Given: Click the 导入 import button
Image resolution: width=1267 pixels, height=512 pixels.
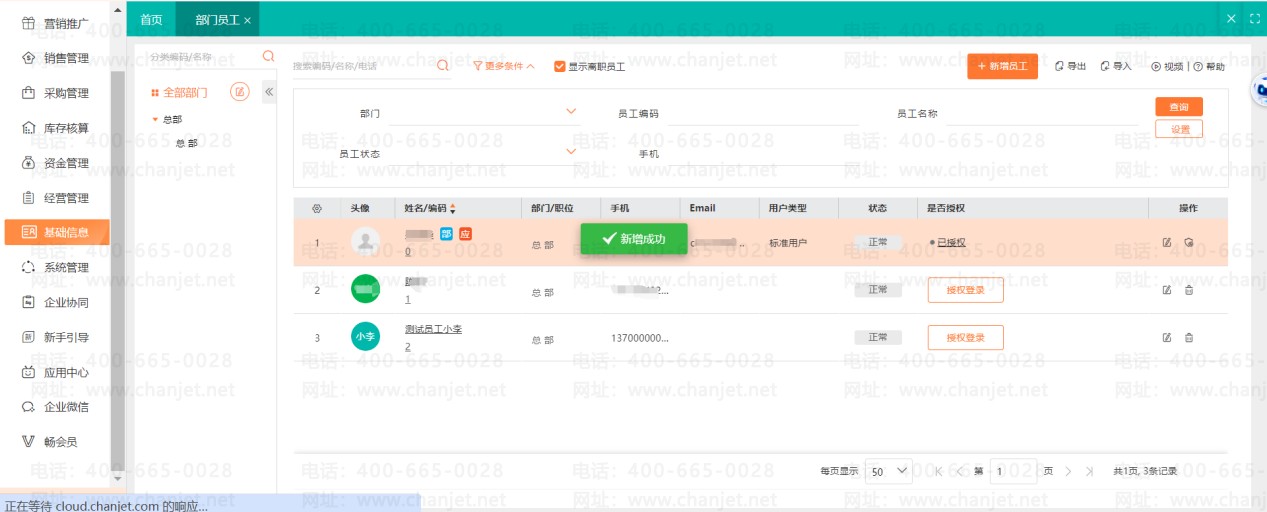Looking at the screenshot, I should point(1115,66).
